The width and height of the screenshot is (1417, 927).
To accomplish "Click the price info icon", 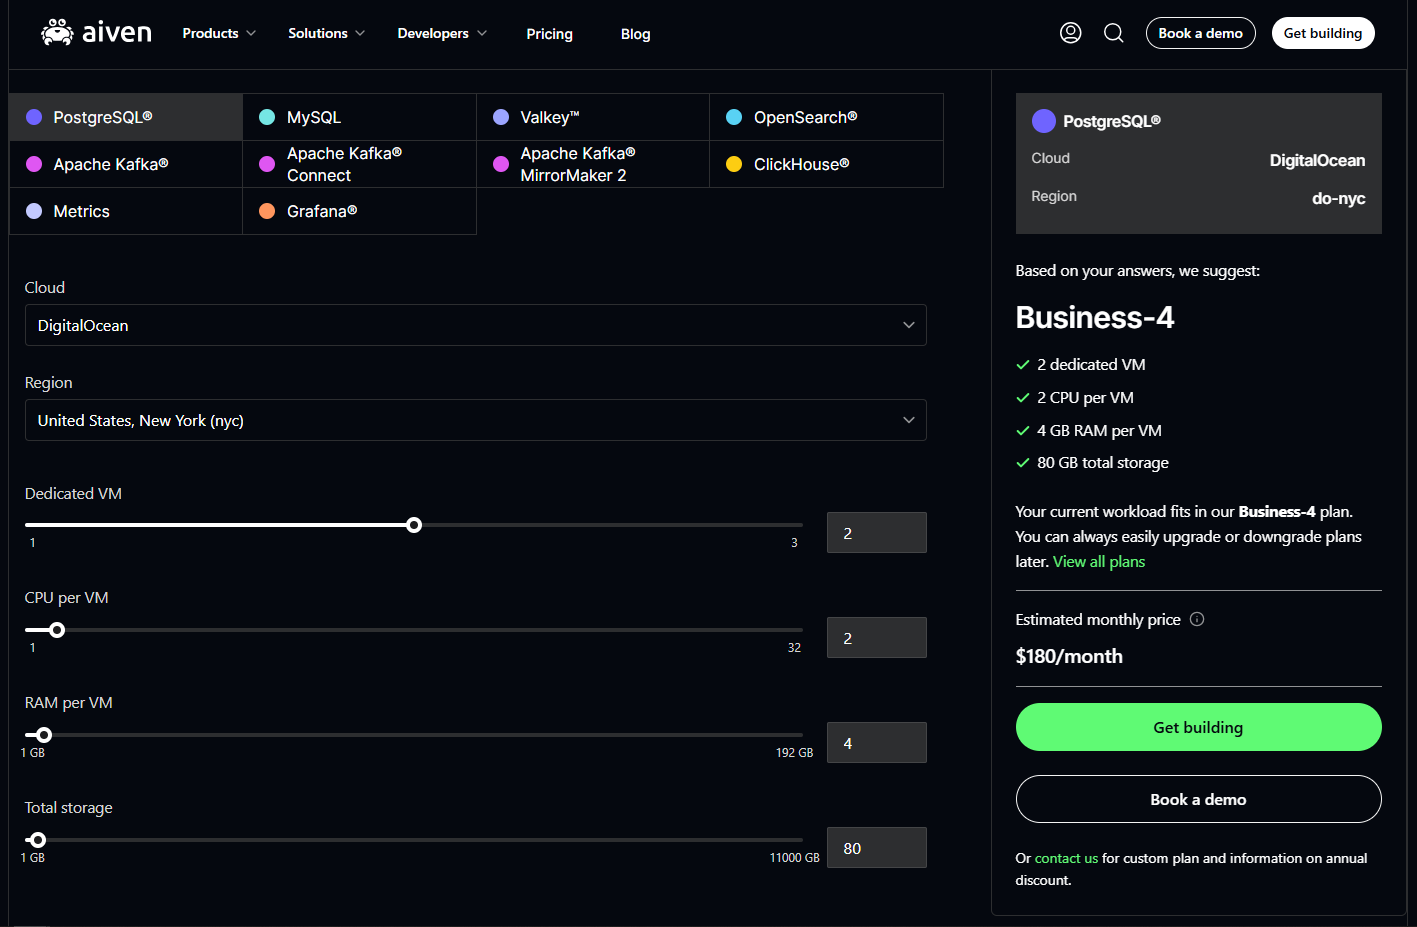I will pyautogui.click(x=1197, y=619).
